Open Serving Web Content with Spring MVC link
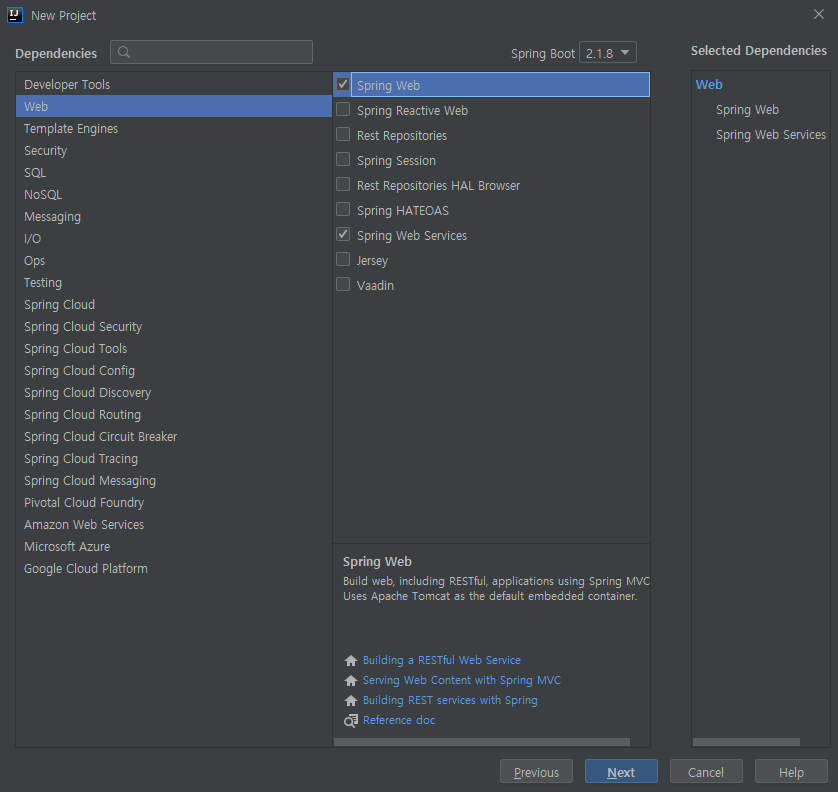Screen dimensions: 838x792 click(x=462, y=680)
